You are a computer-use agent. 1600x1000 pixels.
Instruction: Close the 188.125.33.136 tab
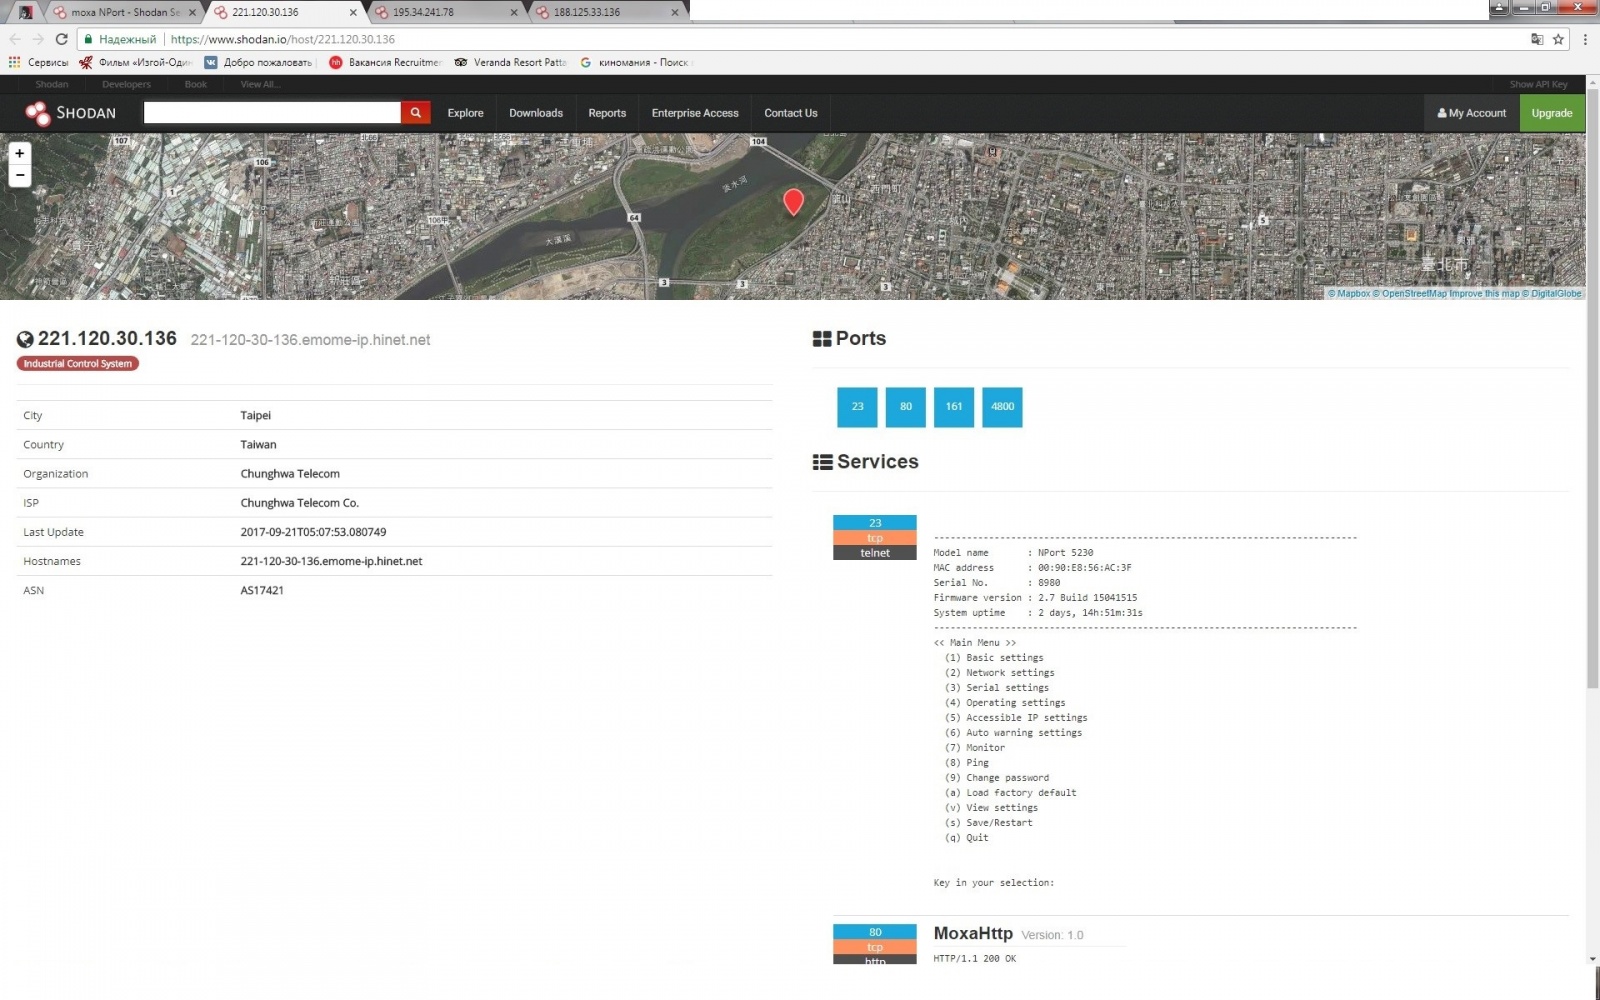click(x=675, y=12)
